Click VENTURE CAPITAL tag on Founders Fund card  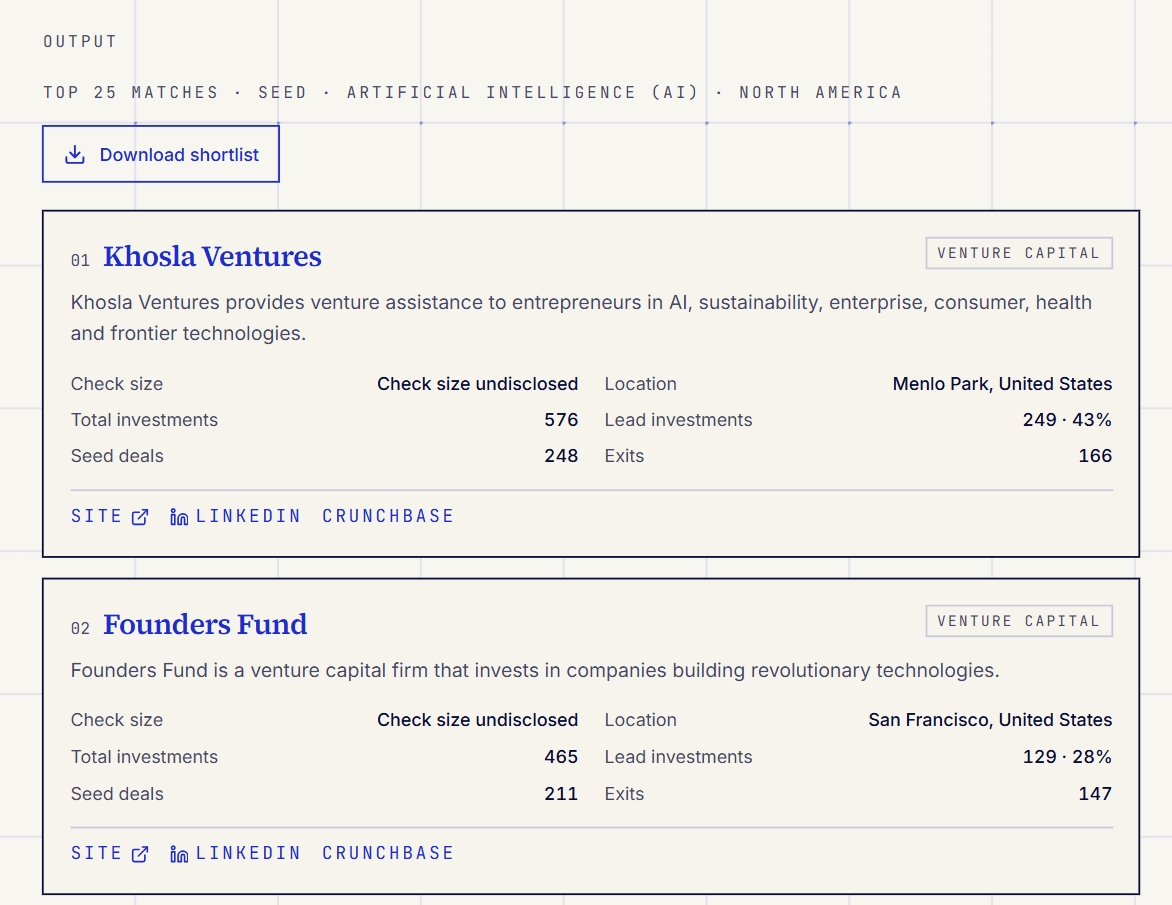click(1019, 621)
